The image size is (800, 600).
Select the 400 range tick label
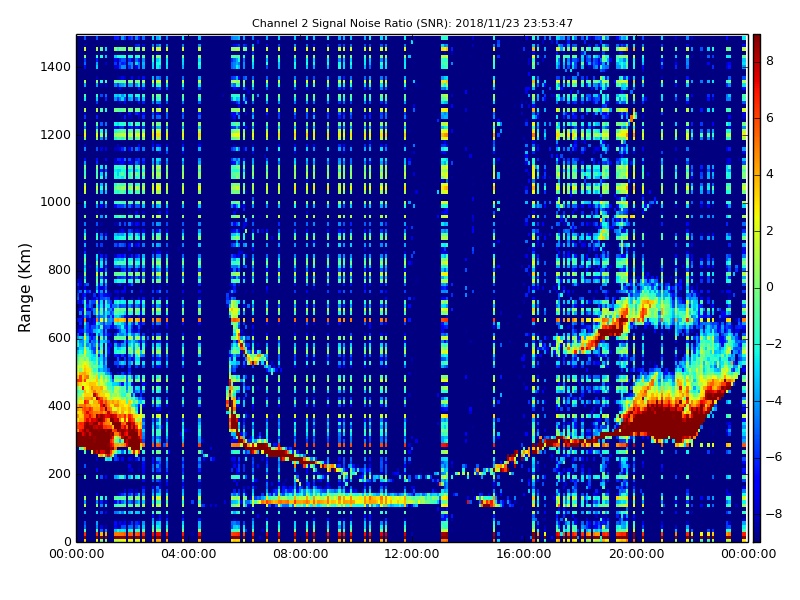[x=59, y=406]
